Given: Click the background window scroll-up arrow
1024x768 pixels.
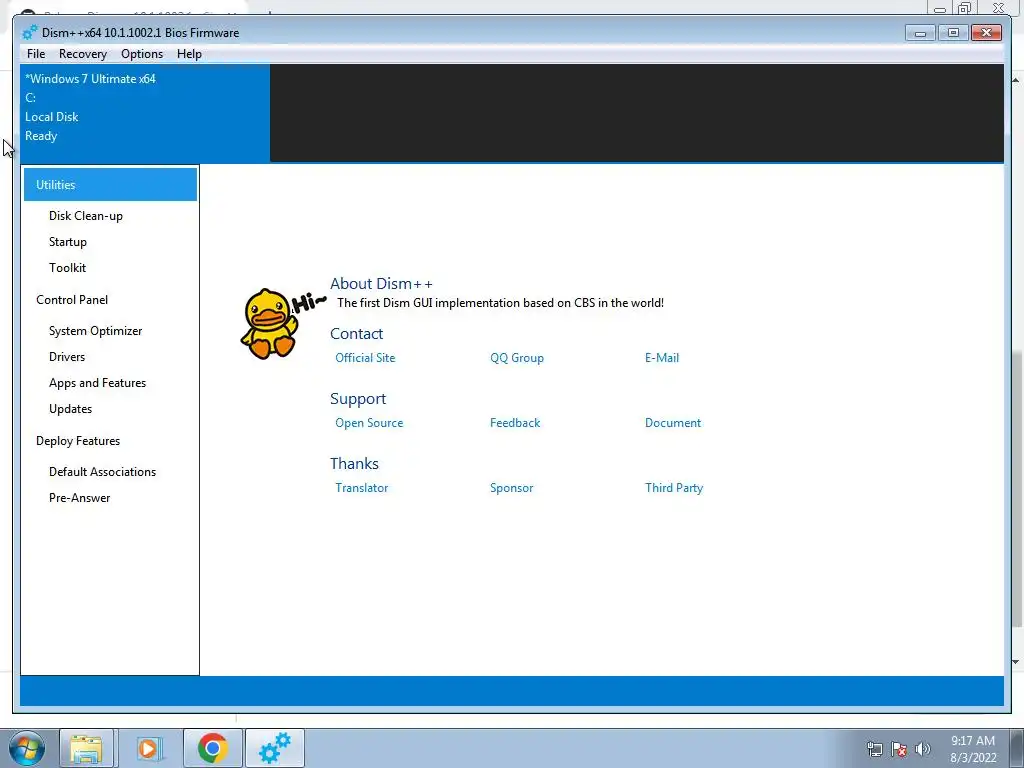Looking at the screenshot, I should pyautogui.click(x=1016, y=80).
